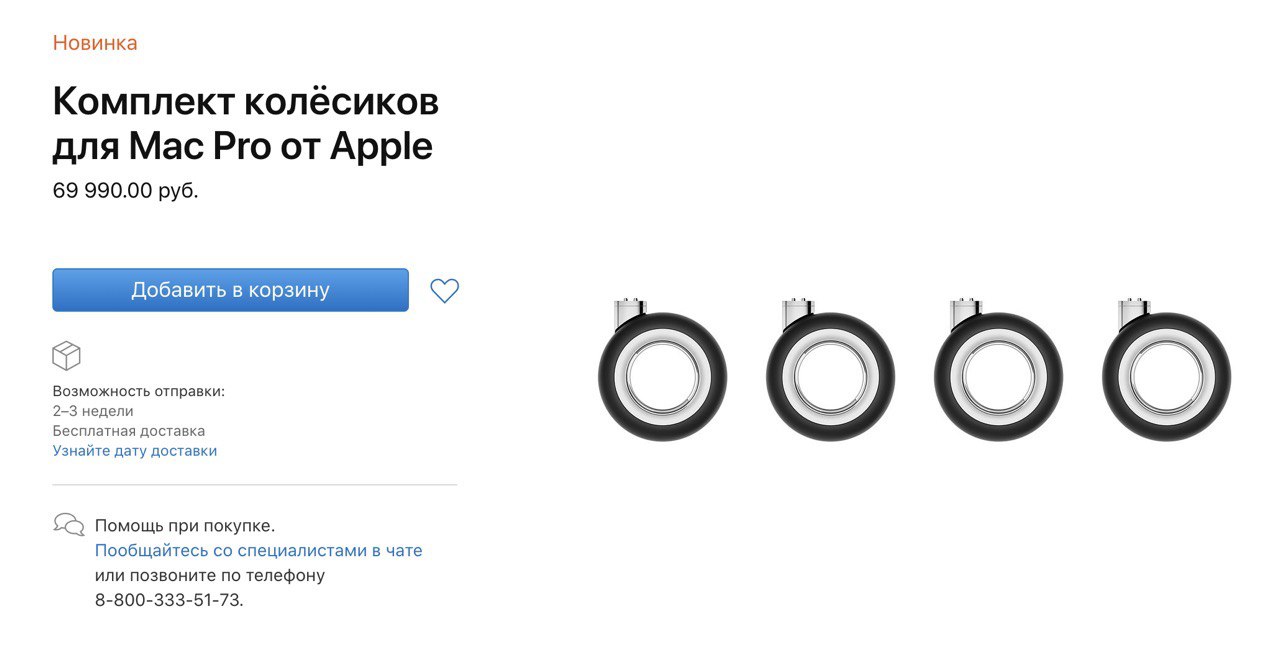The height and width of the screenshot is (652, 1280).
Task: Open "Пообщайтесь со специалистами в чате" link
Action: tap(259, 550)
